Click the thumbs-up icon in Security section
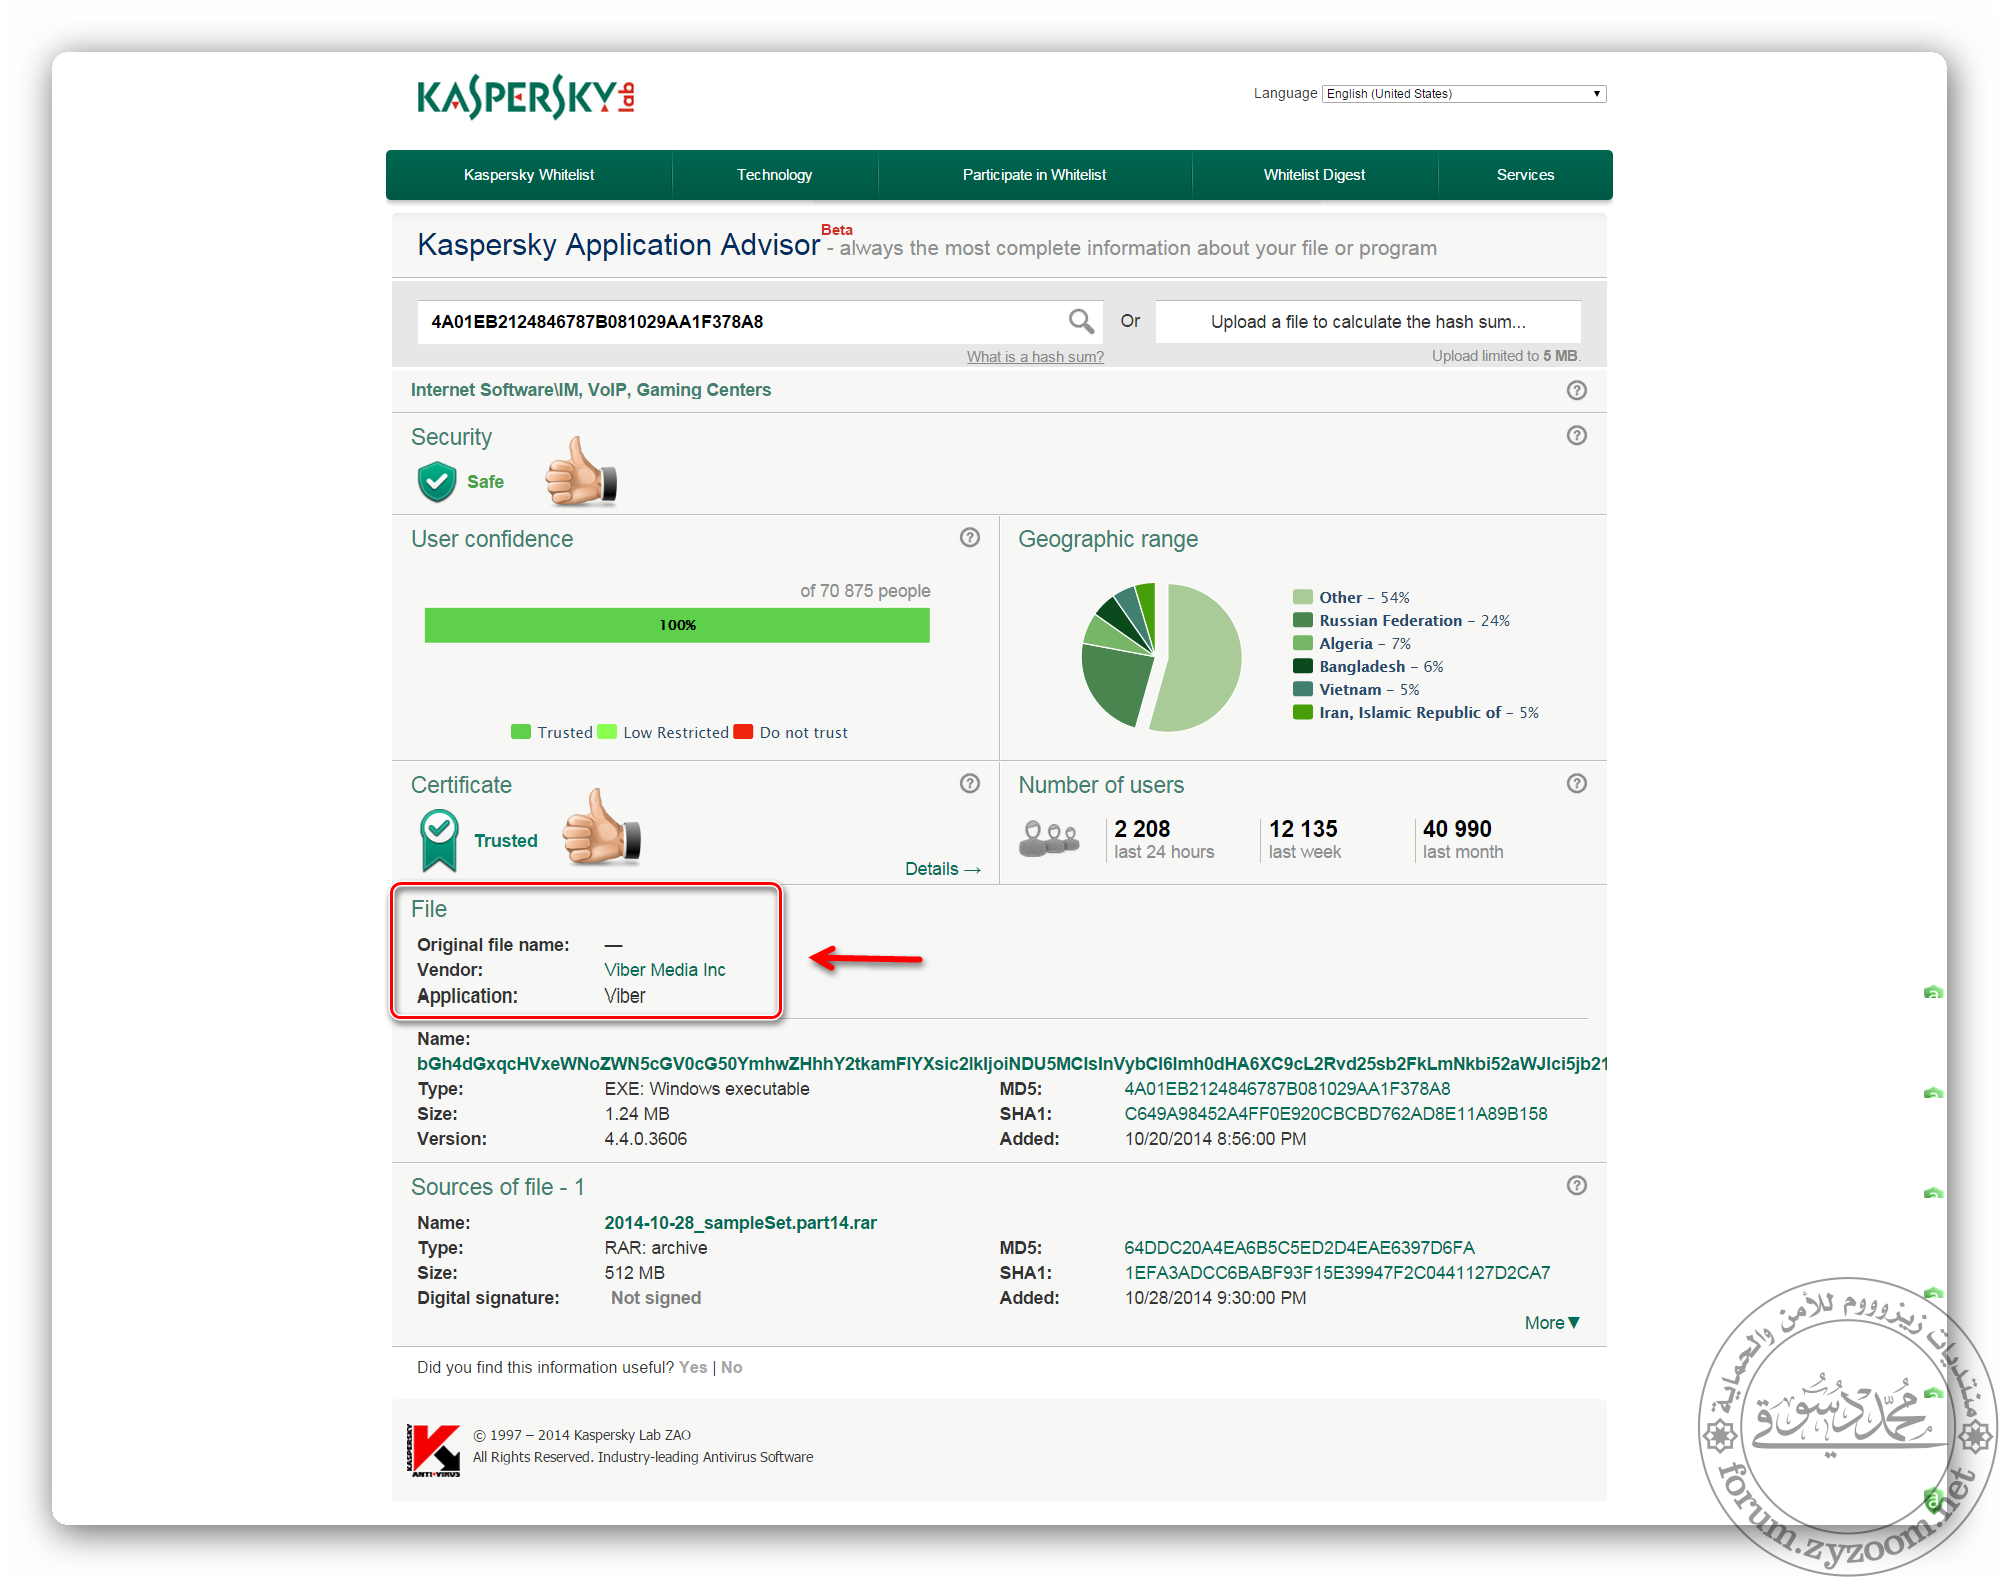 point(581,471)
